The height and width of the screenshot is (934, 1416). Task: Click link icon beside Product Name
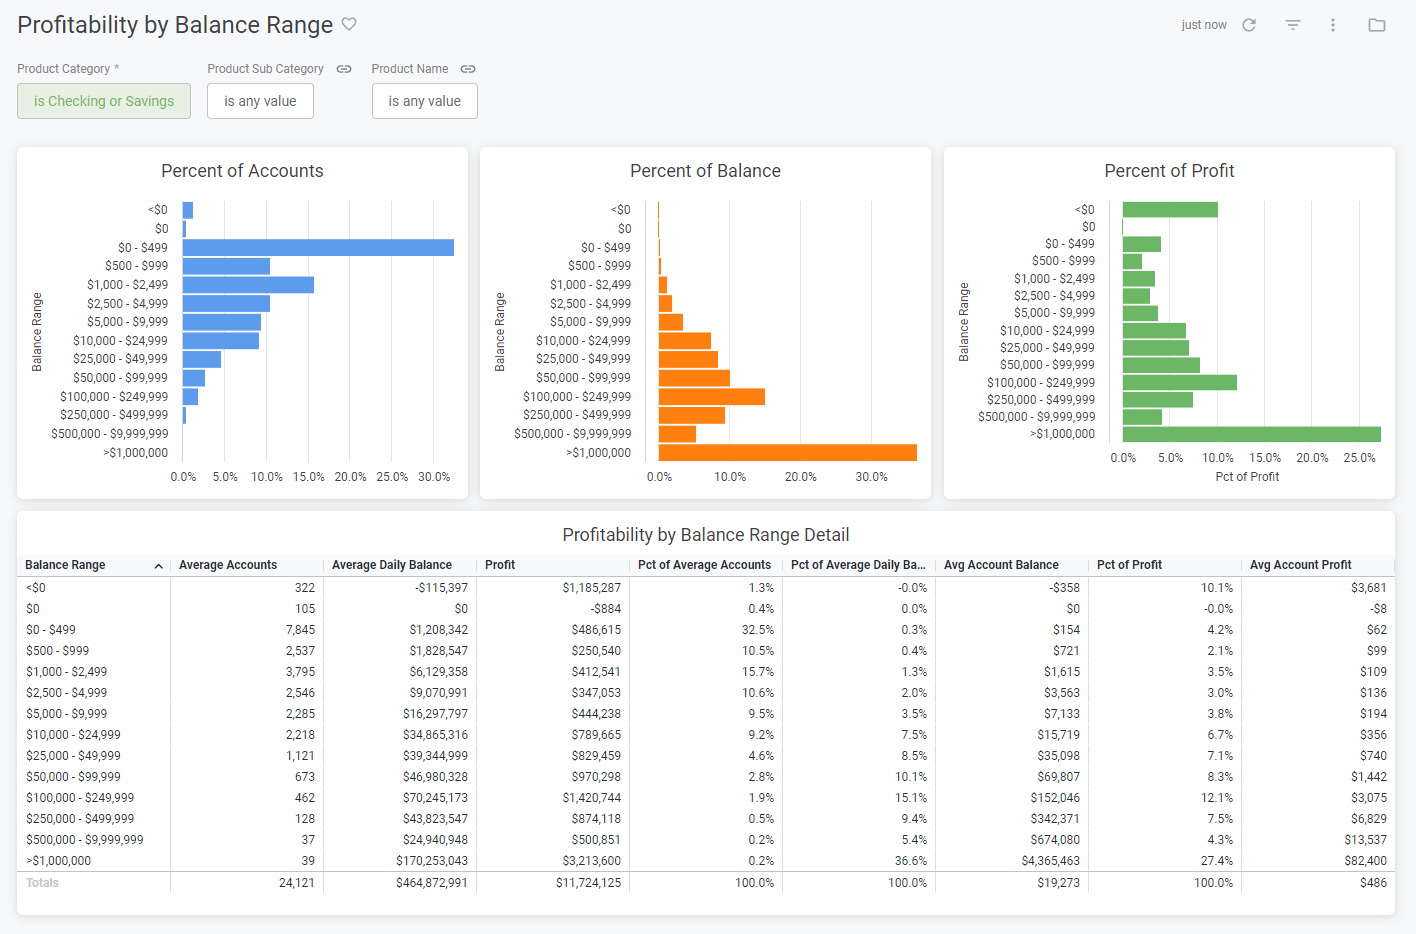468,69
